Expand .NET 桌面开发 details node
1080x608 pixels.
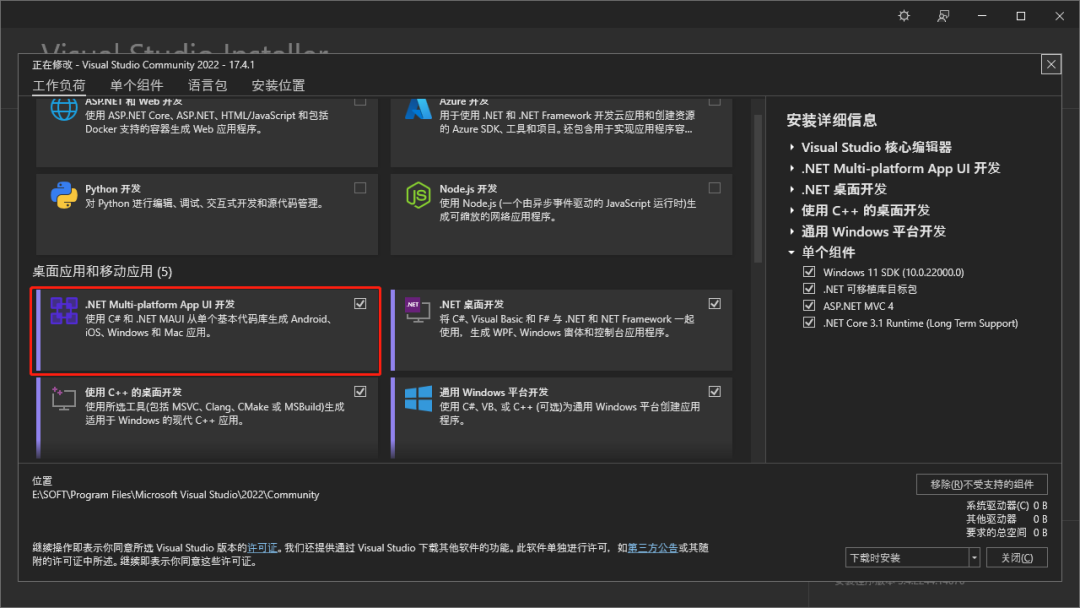792,189
